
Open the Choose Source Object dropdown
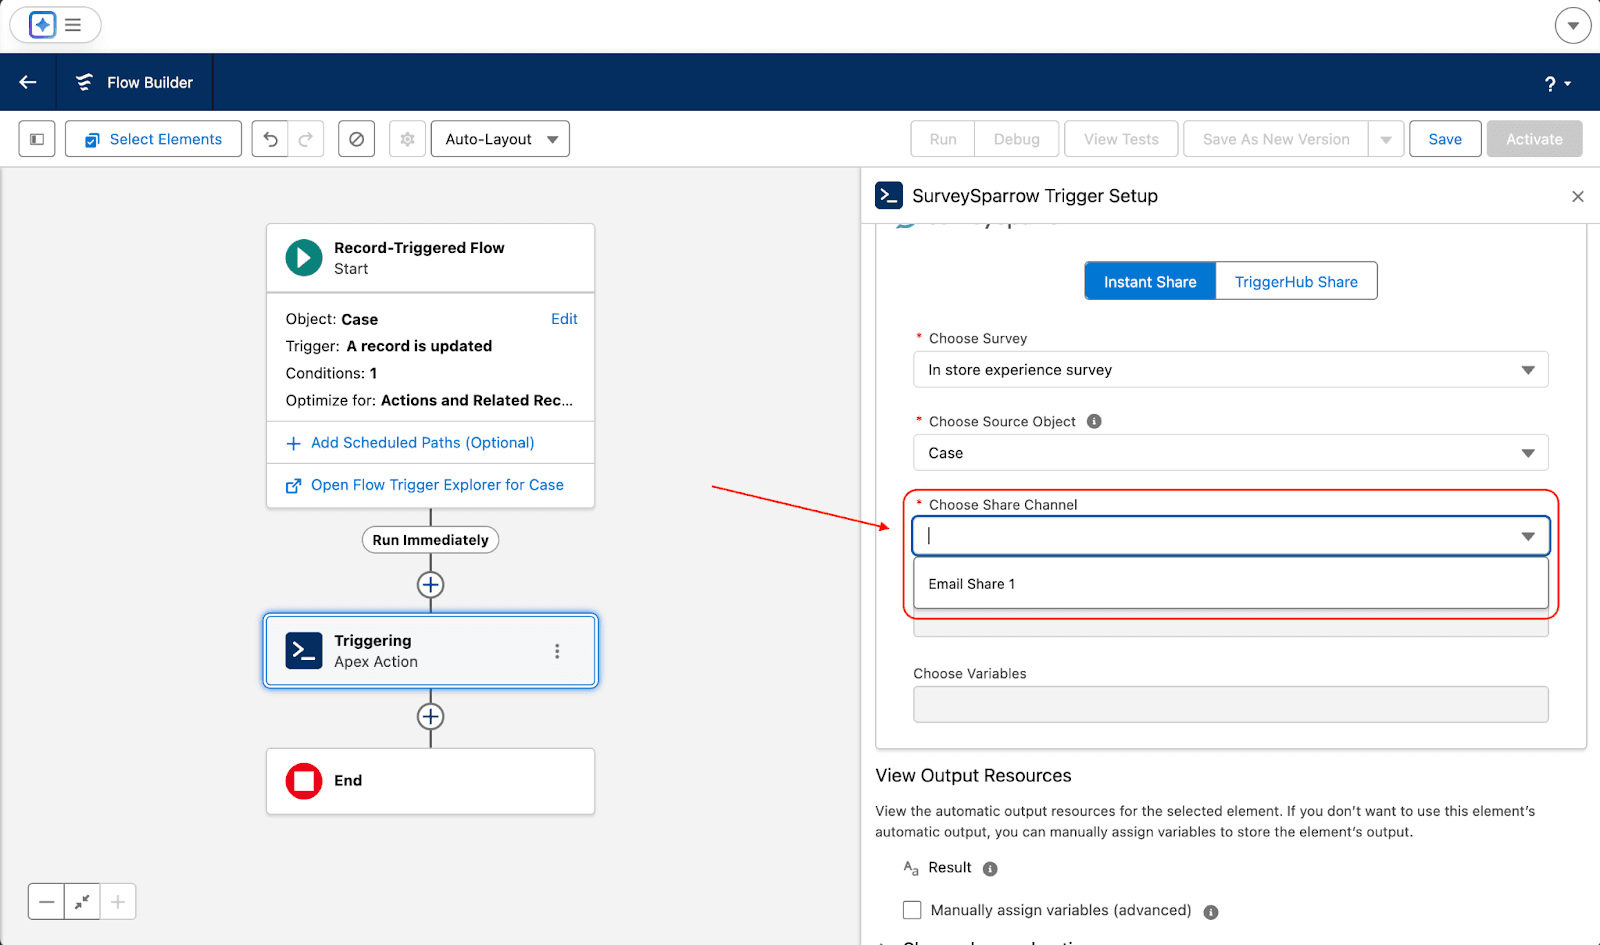(x=1230, y=453)
